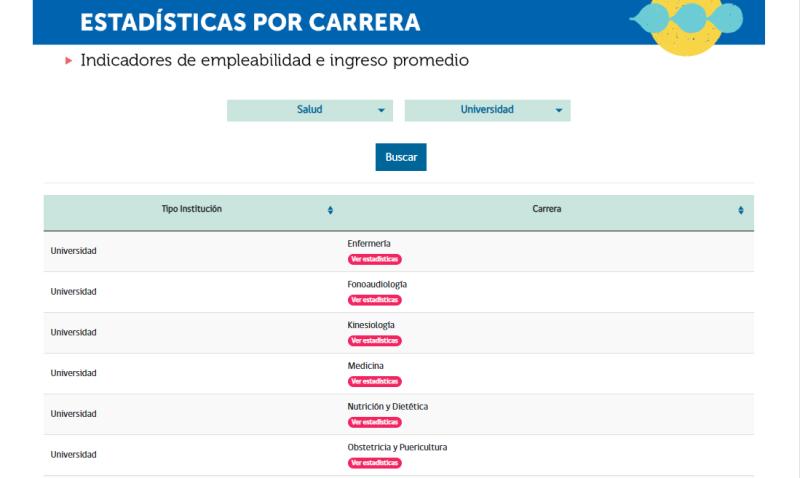Sort by Tipo Institución arrow icon
This screenshot has width=800, height=478.
[x=330, y=210]
